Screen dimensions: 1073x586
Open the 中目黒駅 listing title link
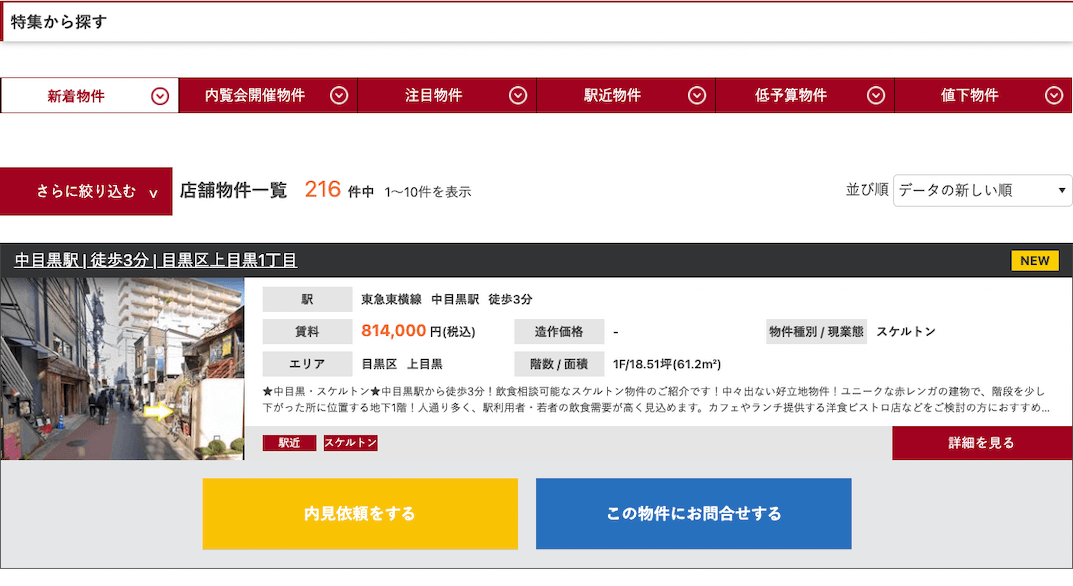[156, 261]
